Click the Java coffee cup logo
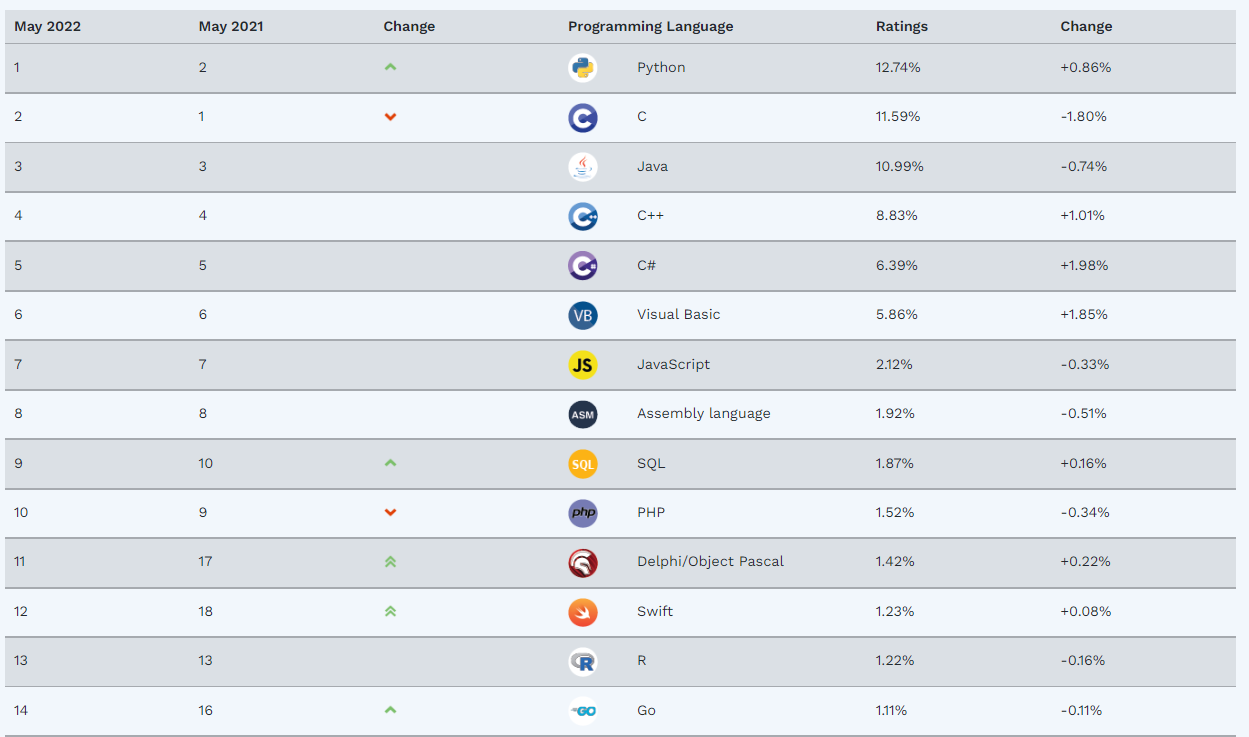The image size is (1249, 737). pyautogui.click(x=582, y=167)
